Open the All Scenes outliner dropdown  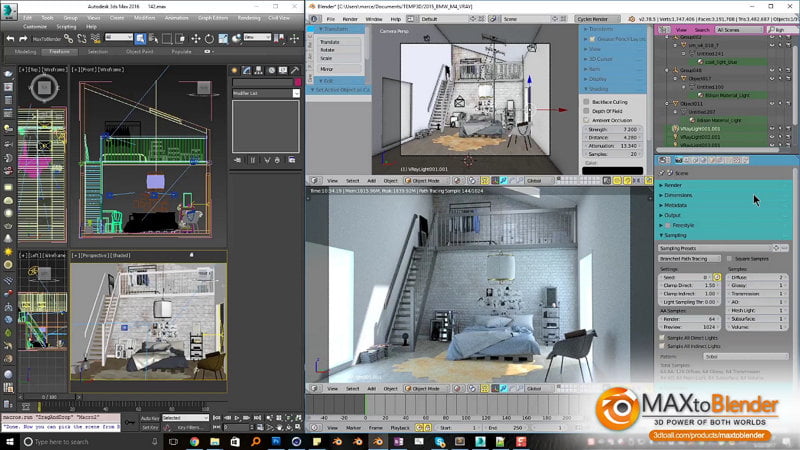tap(738, 30)
